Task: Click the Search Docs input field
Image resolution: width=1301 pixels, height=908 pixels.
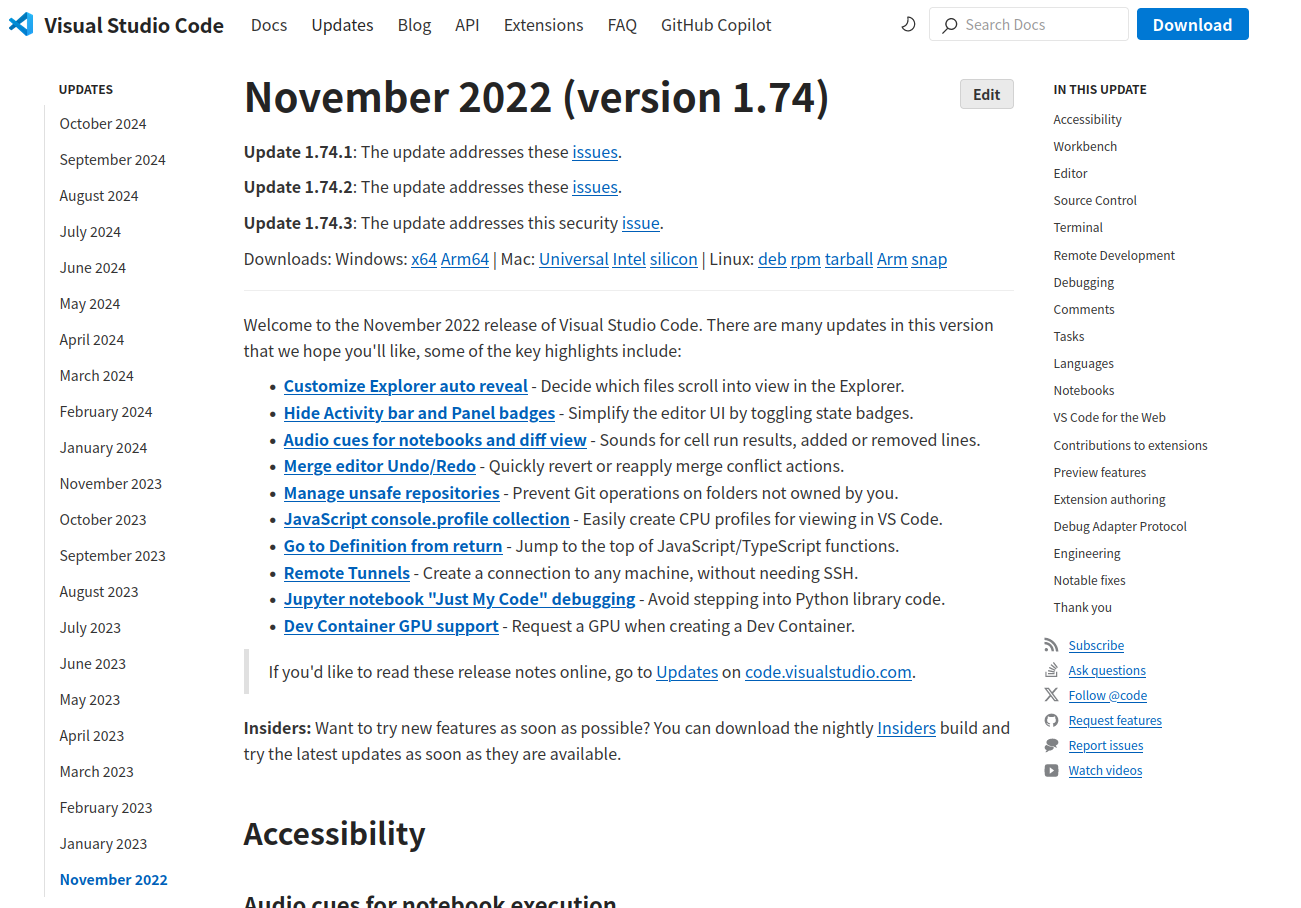Action: [x=1029, y=24]
